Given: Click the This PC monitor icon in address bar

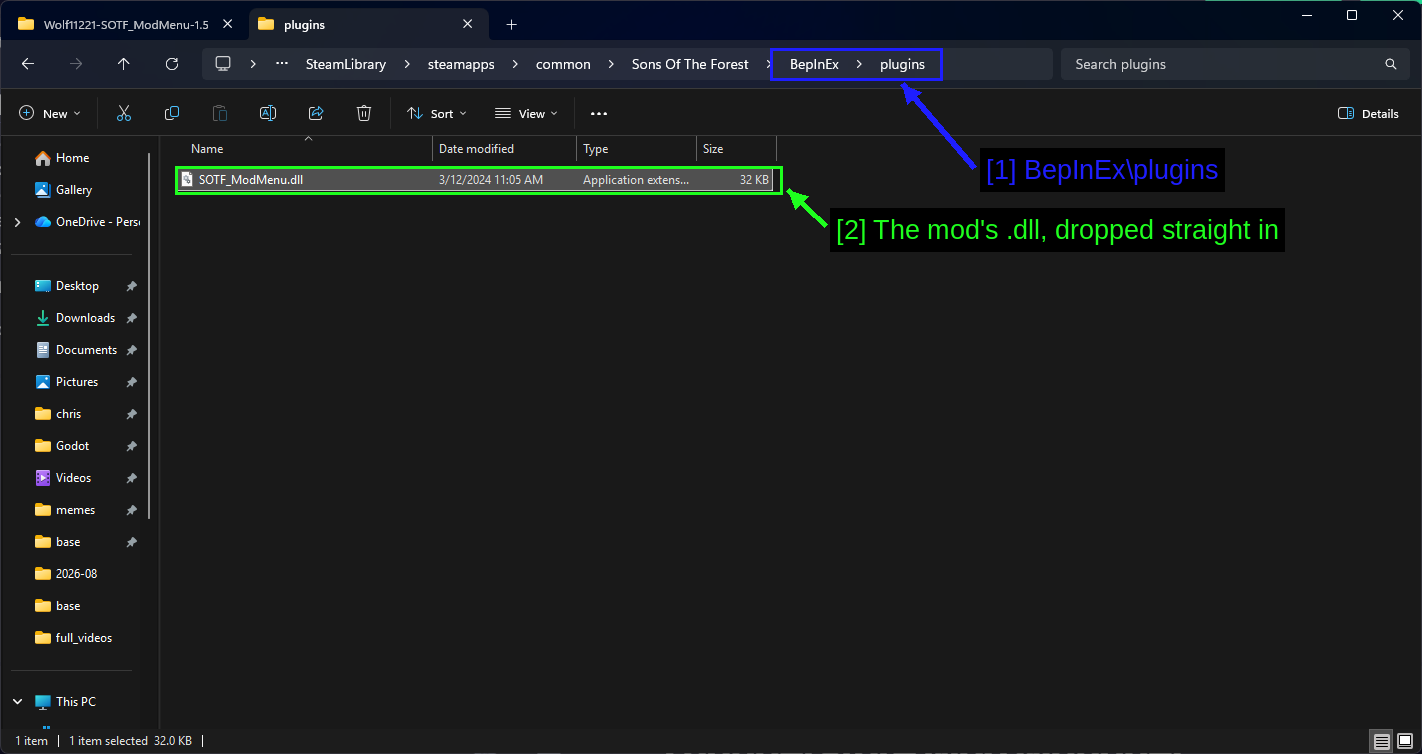Looking at the screenshot, I should tap(223, 64).
